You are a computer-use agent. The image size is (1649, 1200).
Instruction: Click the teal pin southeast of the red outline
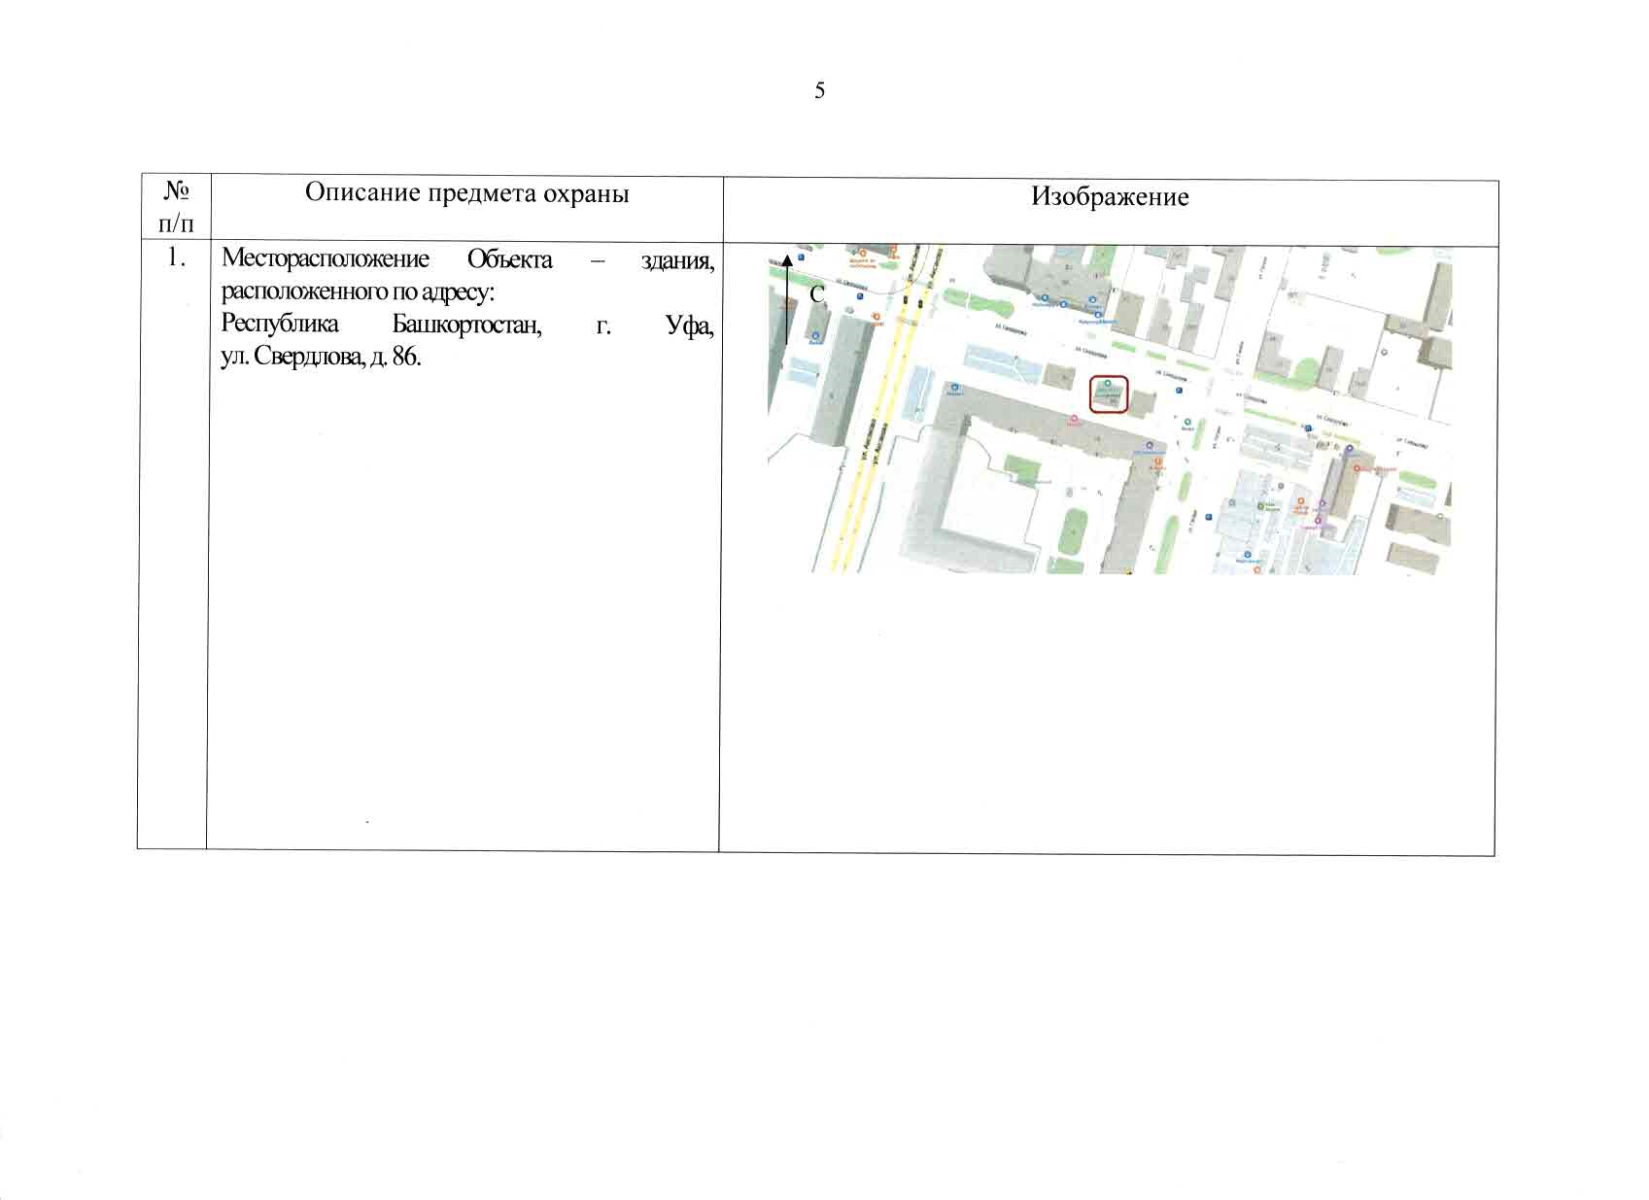[1187, 423]
